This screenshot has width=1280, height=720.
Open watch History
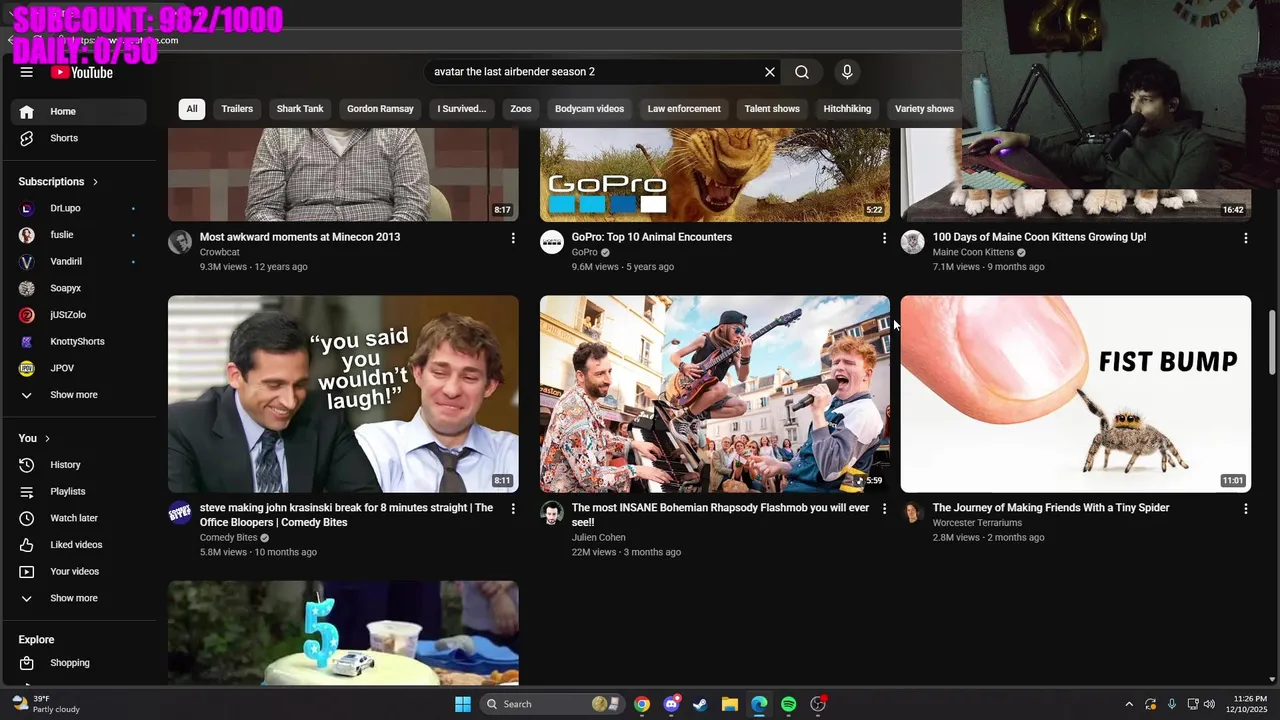[80, 465]
